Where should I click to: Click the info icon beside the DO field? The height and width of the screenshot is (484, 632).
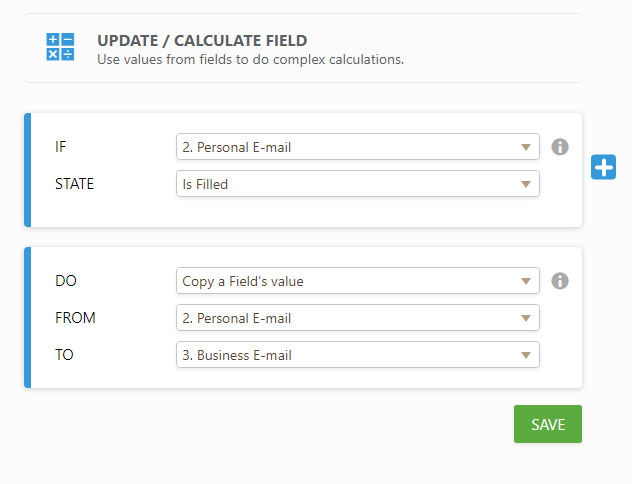(560, 281)
